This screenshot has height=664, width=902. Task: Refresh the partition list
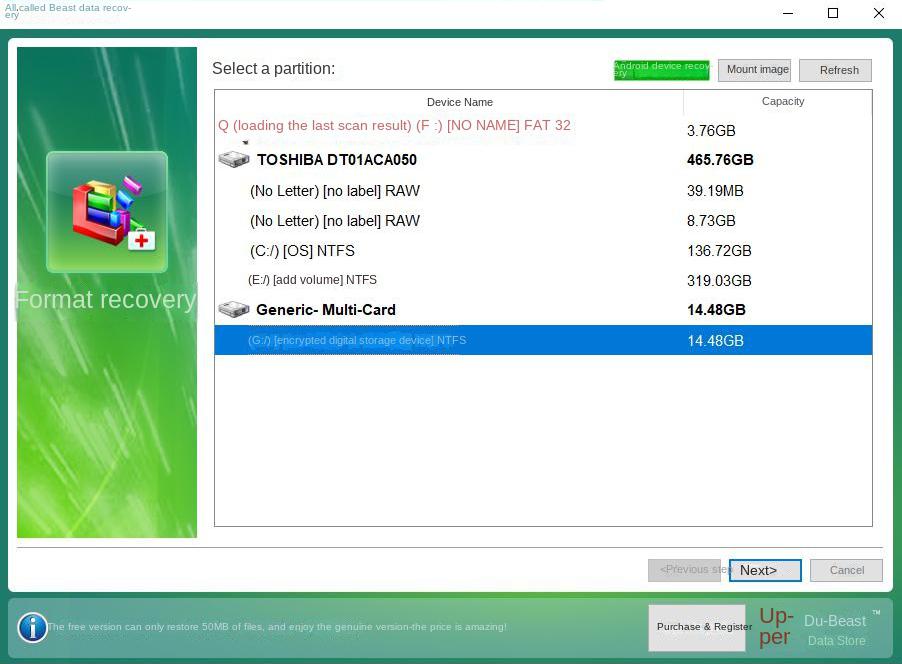click(837, 70)
